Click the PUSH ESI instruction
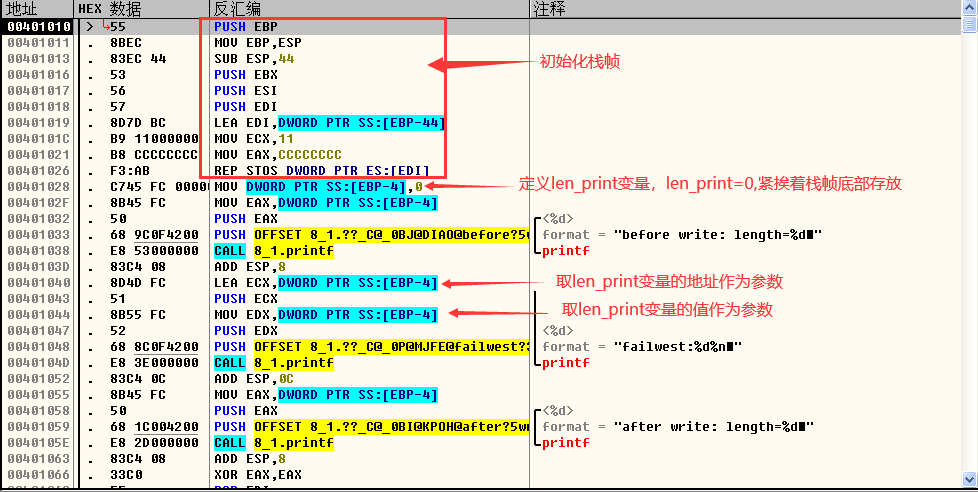The height and width of the screenshot is (492, 978). (246, 91)
